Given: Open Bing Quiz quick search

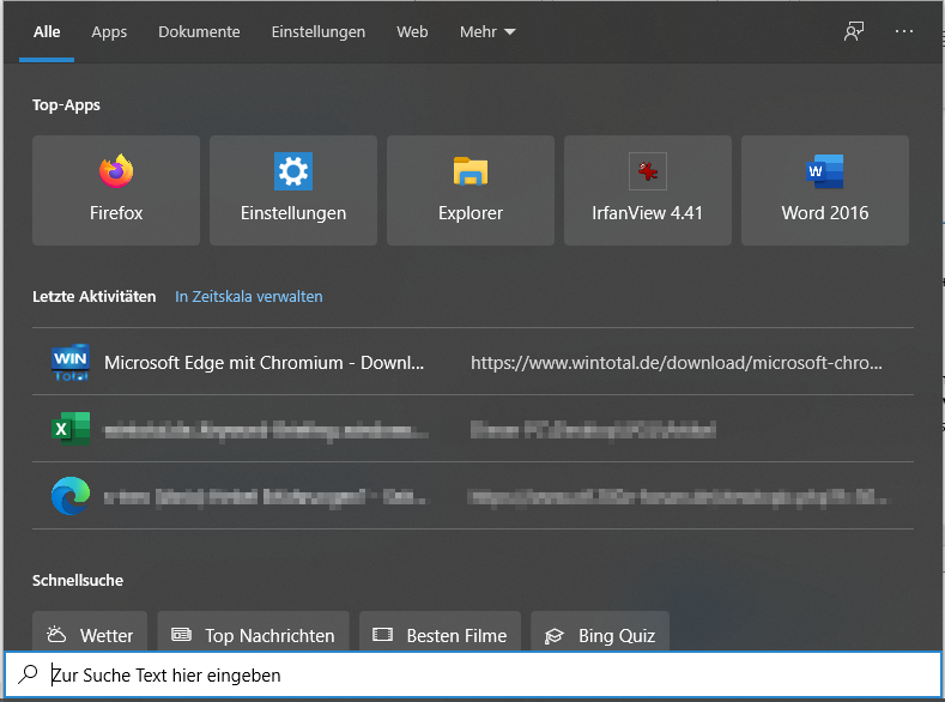Looking at the screenshot, I should 600,631.
